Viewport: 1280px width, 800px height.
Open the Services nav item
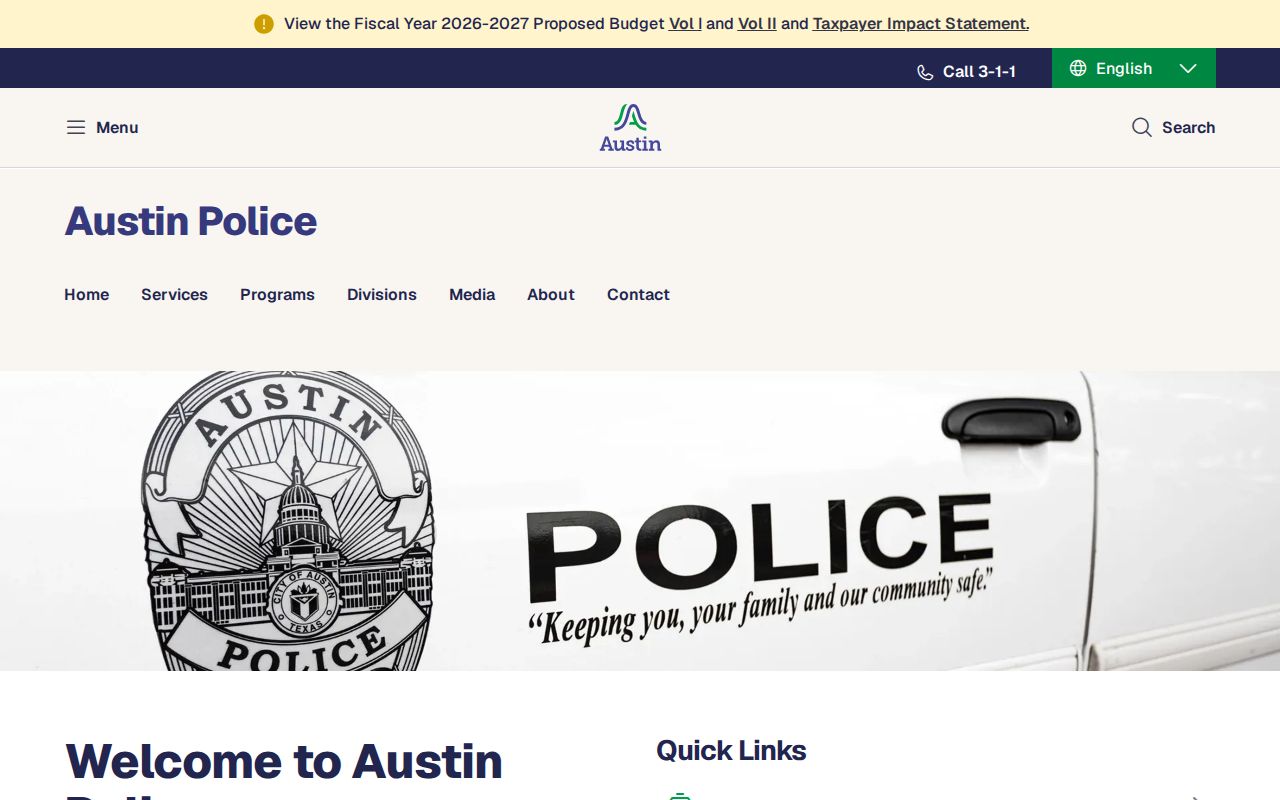click(x=174, y=294)
